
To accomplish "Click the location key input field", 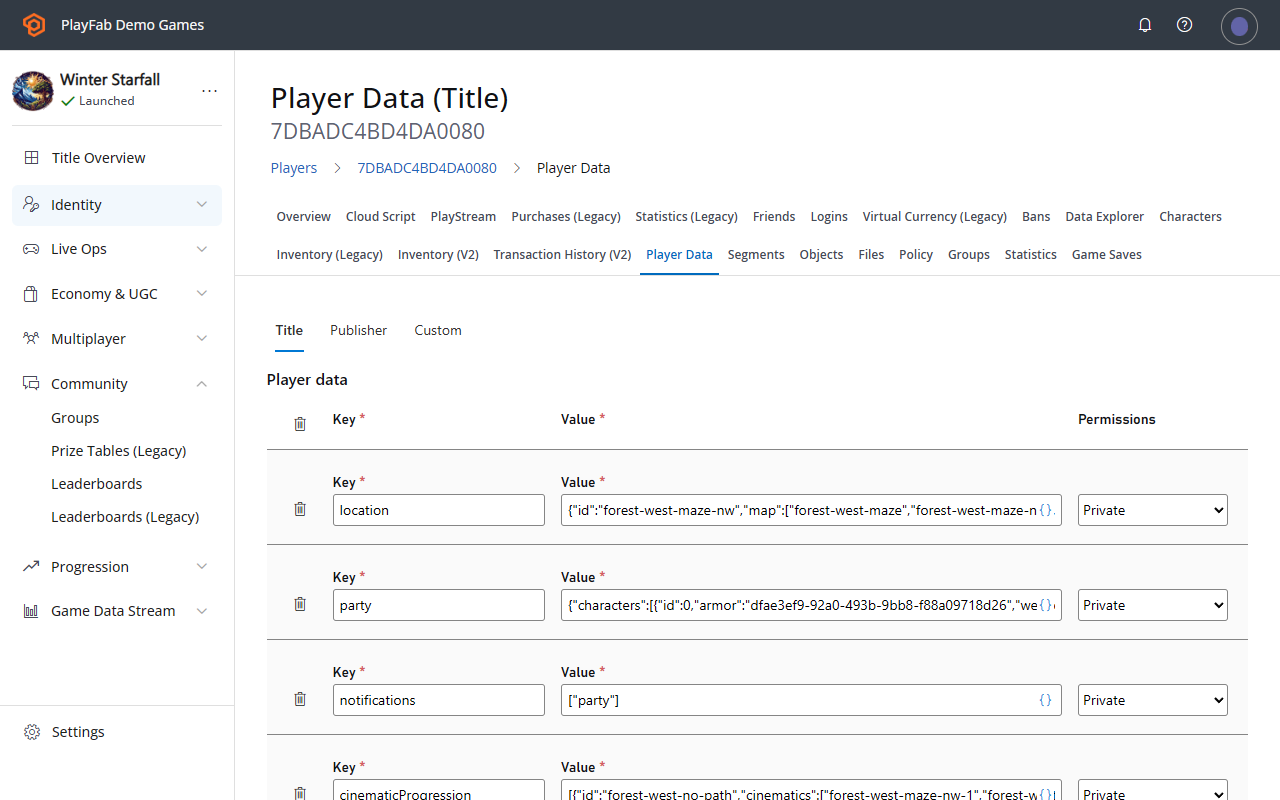I will [439, 510].
